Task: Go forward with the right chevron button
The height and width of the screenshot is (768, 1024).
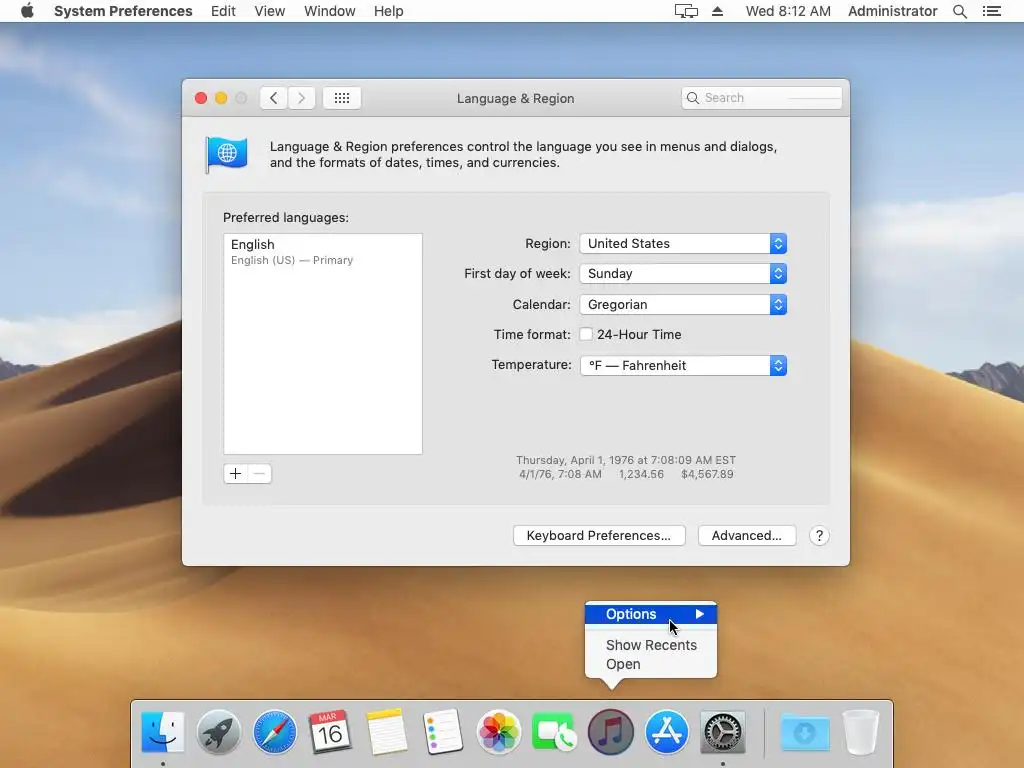Action: click(x=302, y=98)
